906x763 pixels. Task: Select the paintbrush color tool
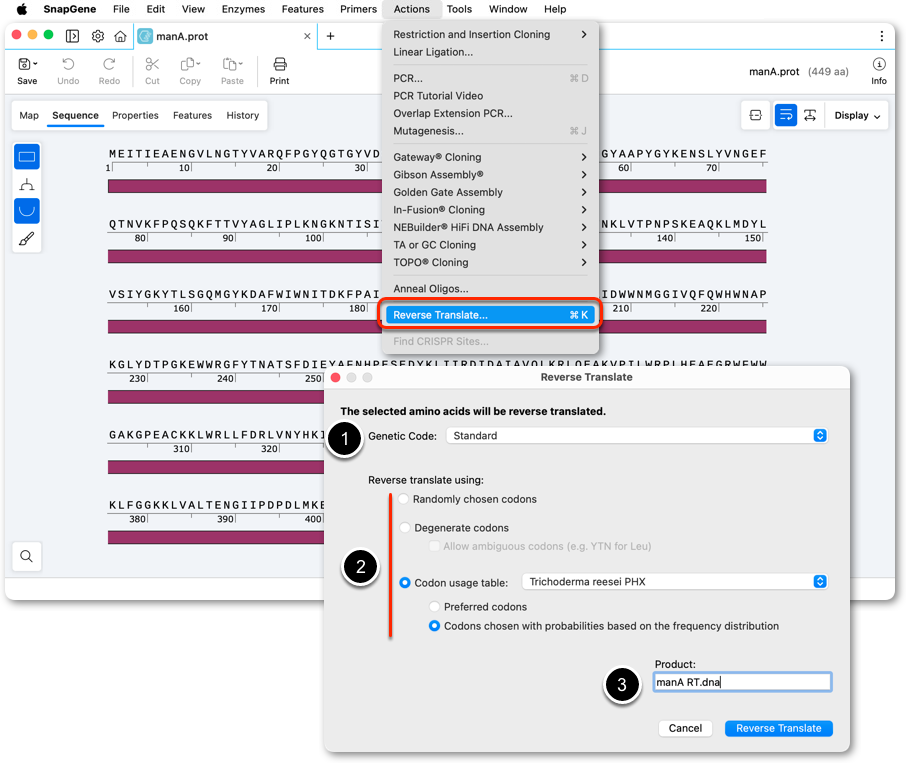click(27, 239)
